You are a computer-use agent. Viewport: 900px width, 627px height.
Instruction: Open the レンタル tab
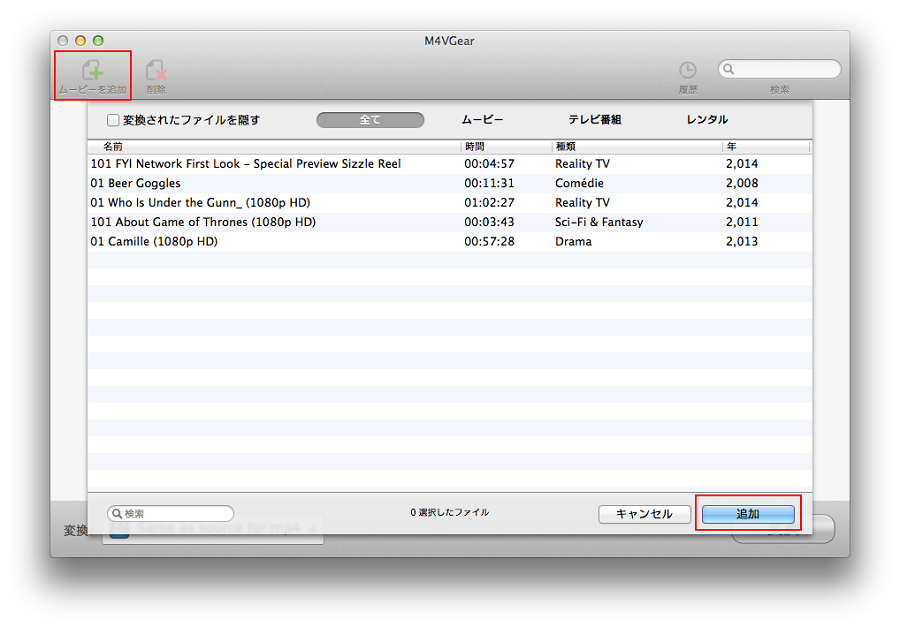707,120
